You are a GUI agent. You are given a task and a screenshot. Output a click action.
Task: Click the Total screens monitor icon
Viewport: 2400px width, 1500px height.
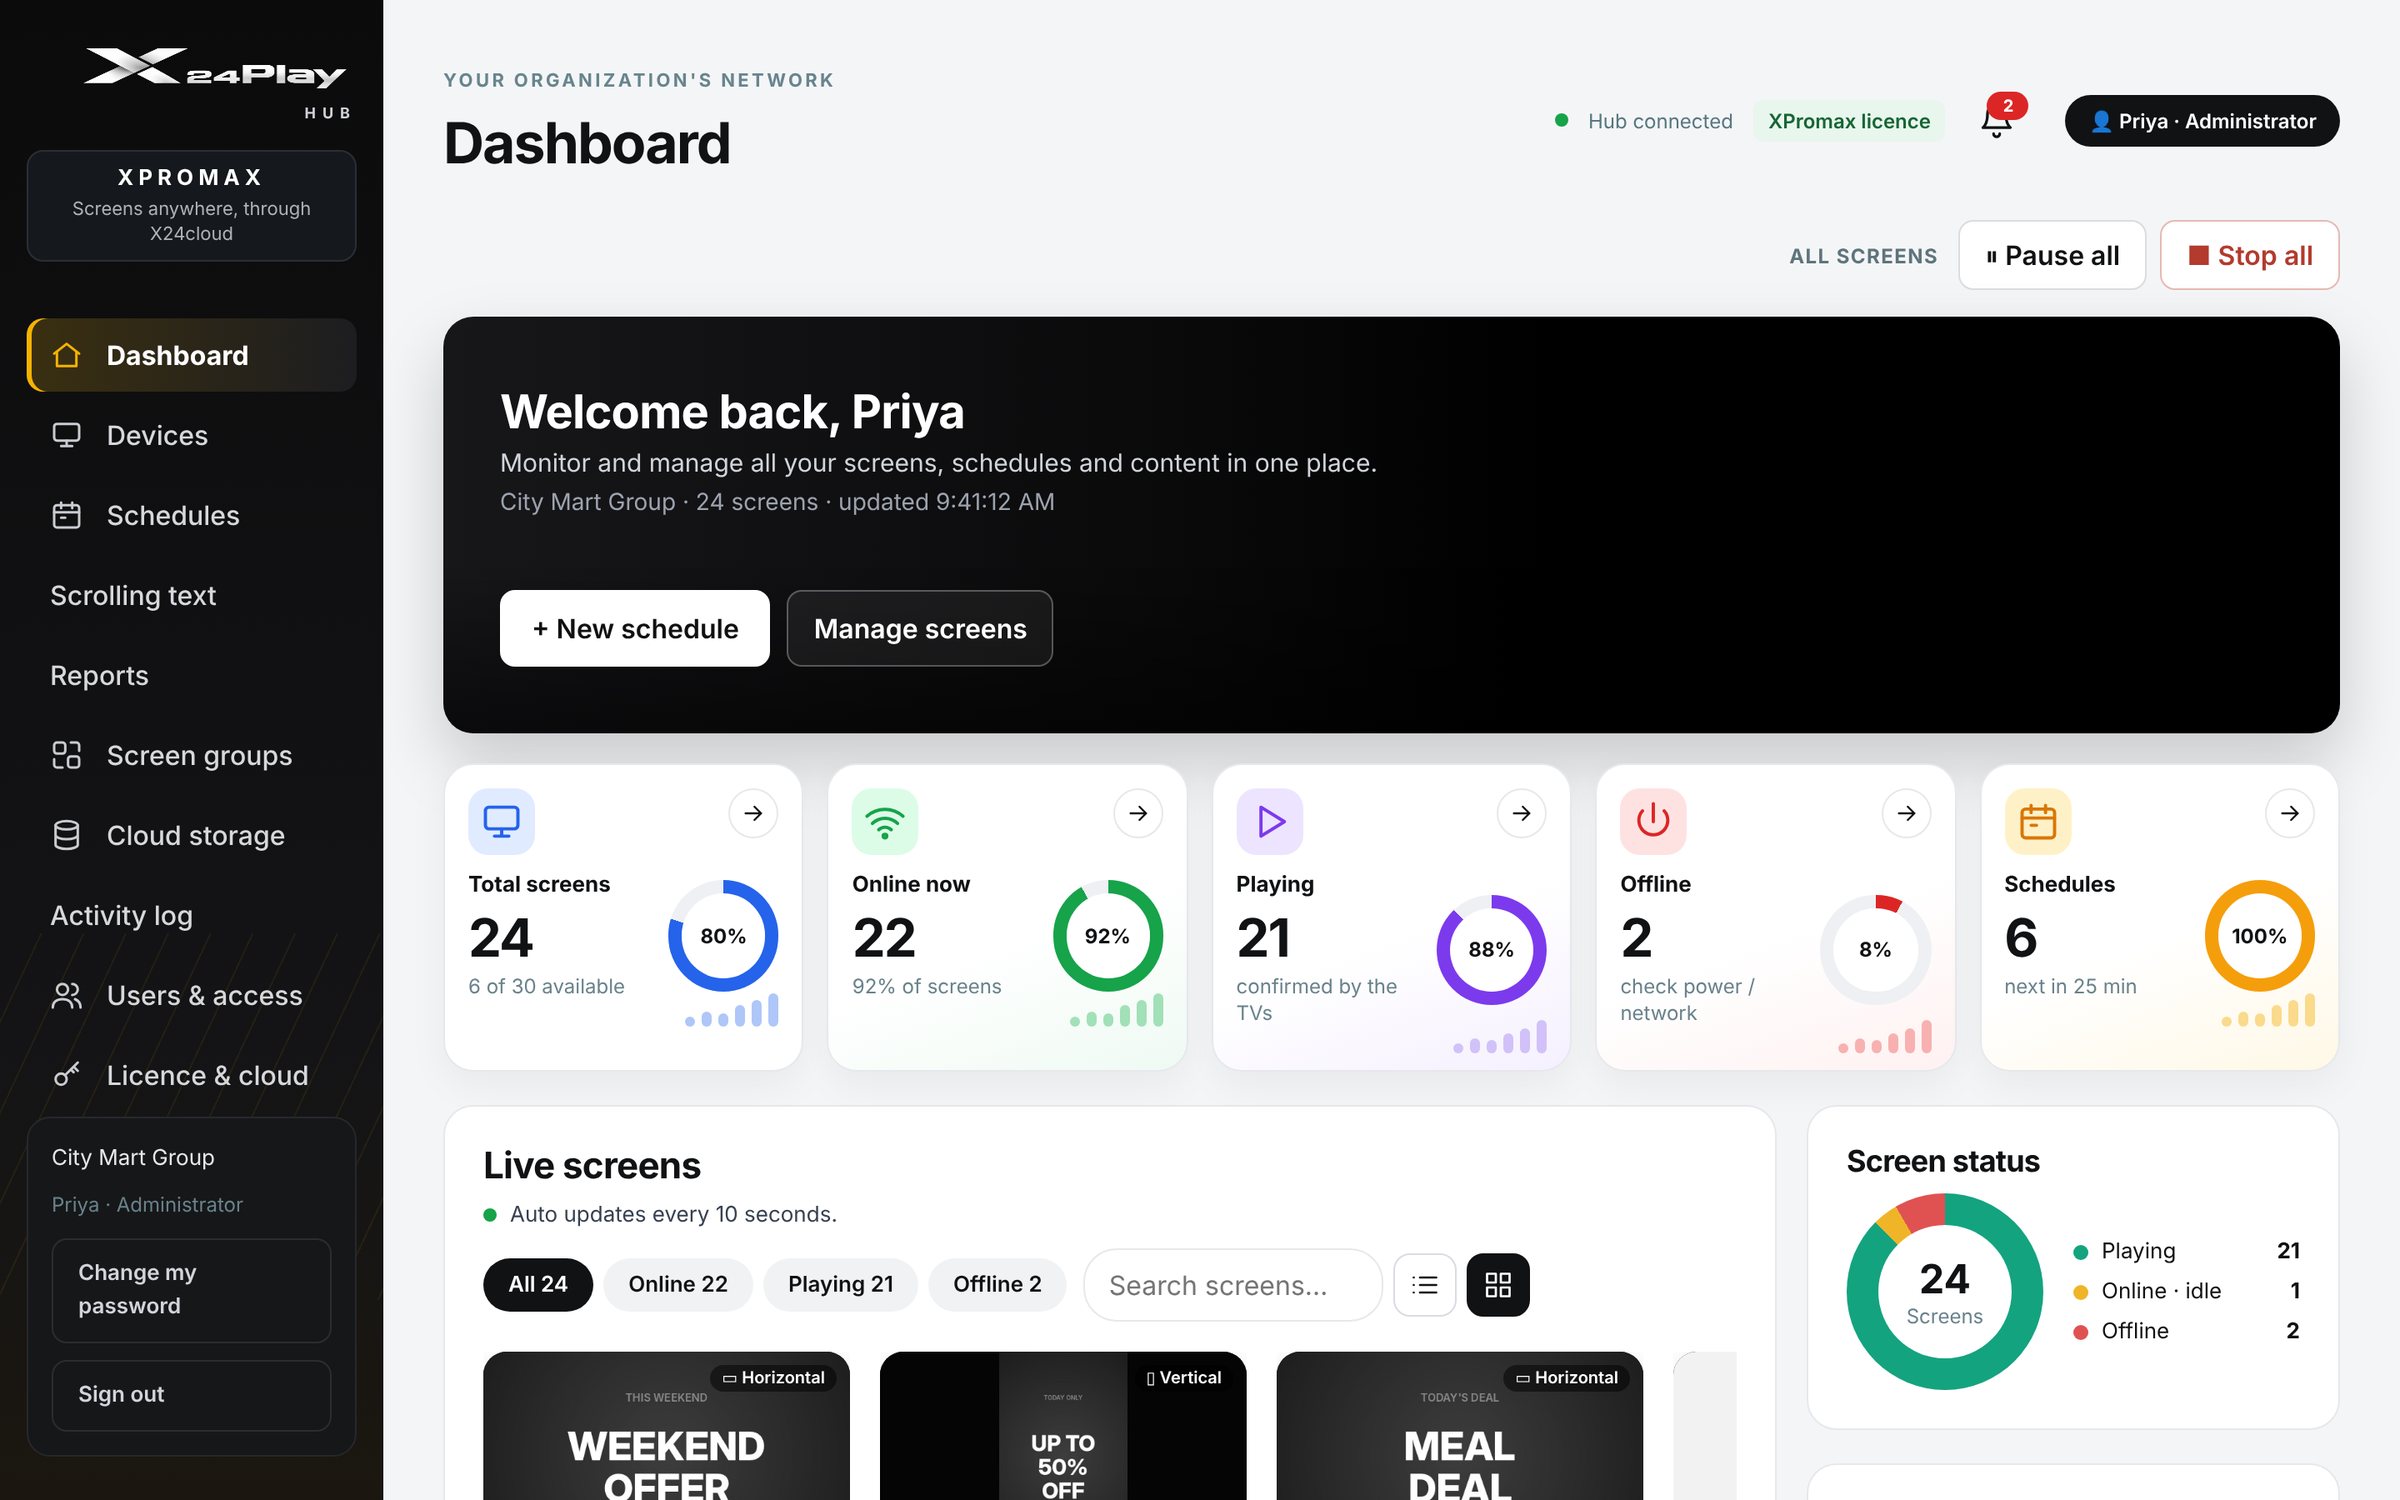pos(501,821)
